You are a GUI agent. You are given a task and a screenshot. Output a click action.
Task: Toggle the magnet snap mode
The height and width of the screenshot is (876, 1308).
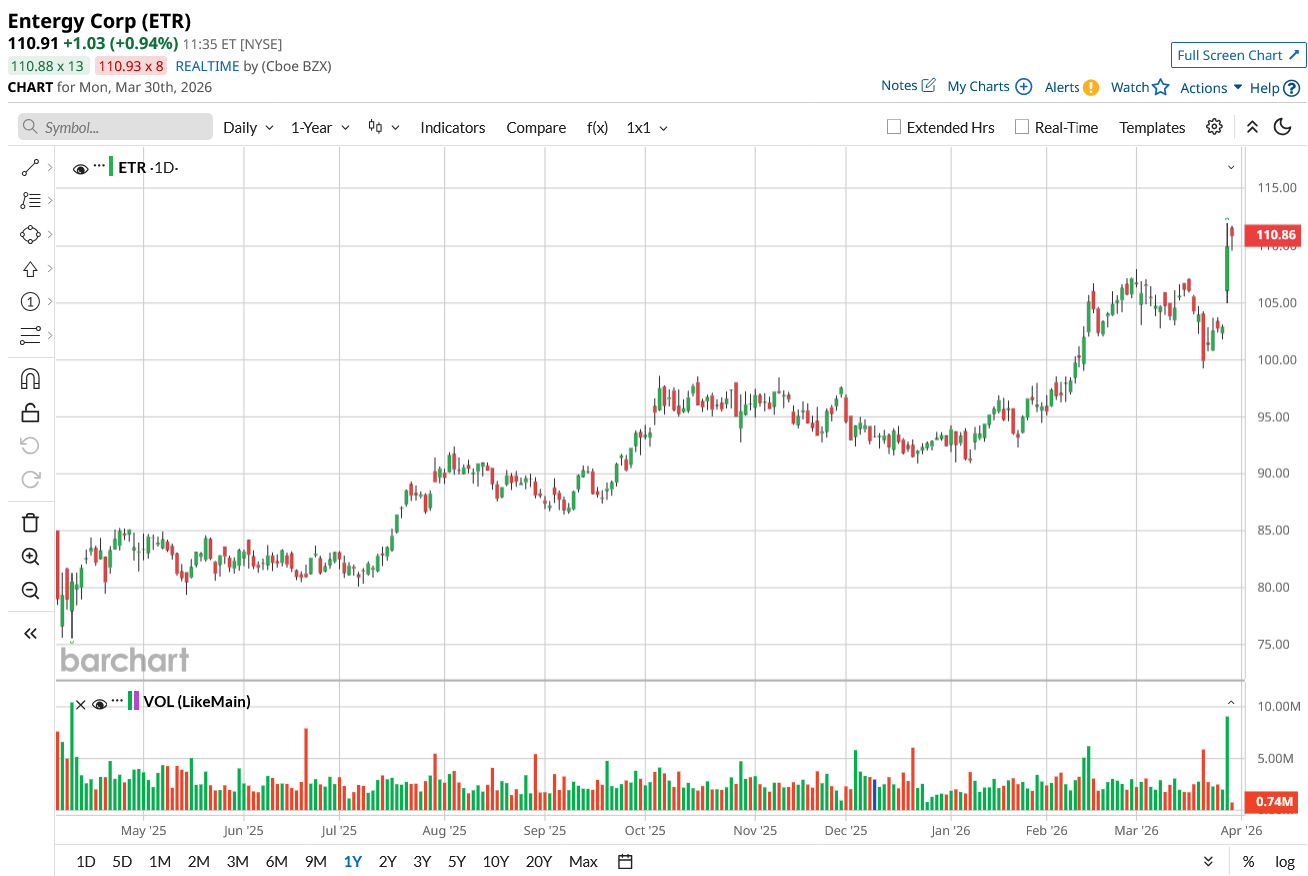click(30, 379)
